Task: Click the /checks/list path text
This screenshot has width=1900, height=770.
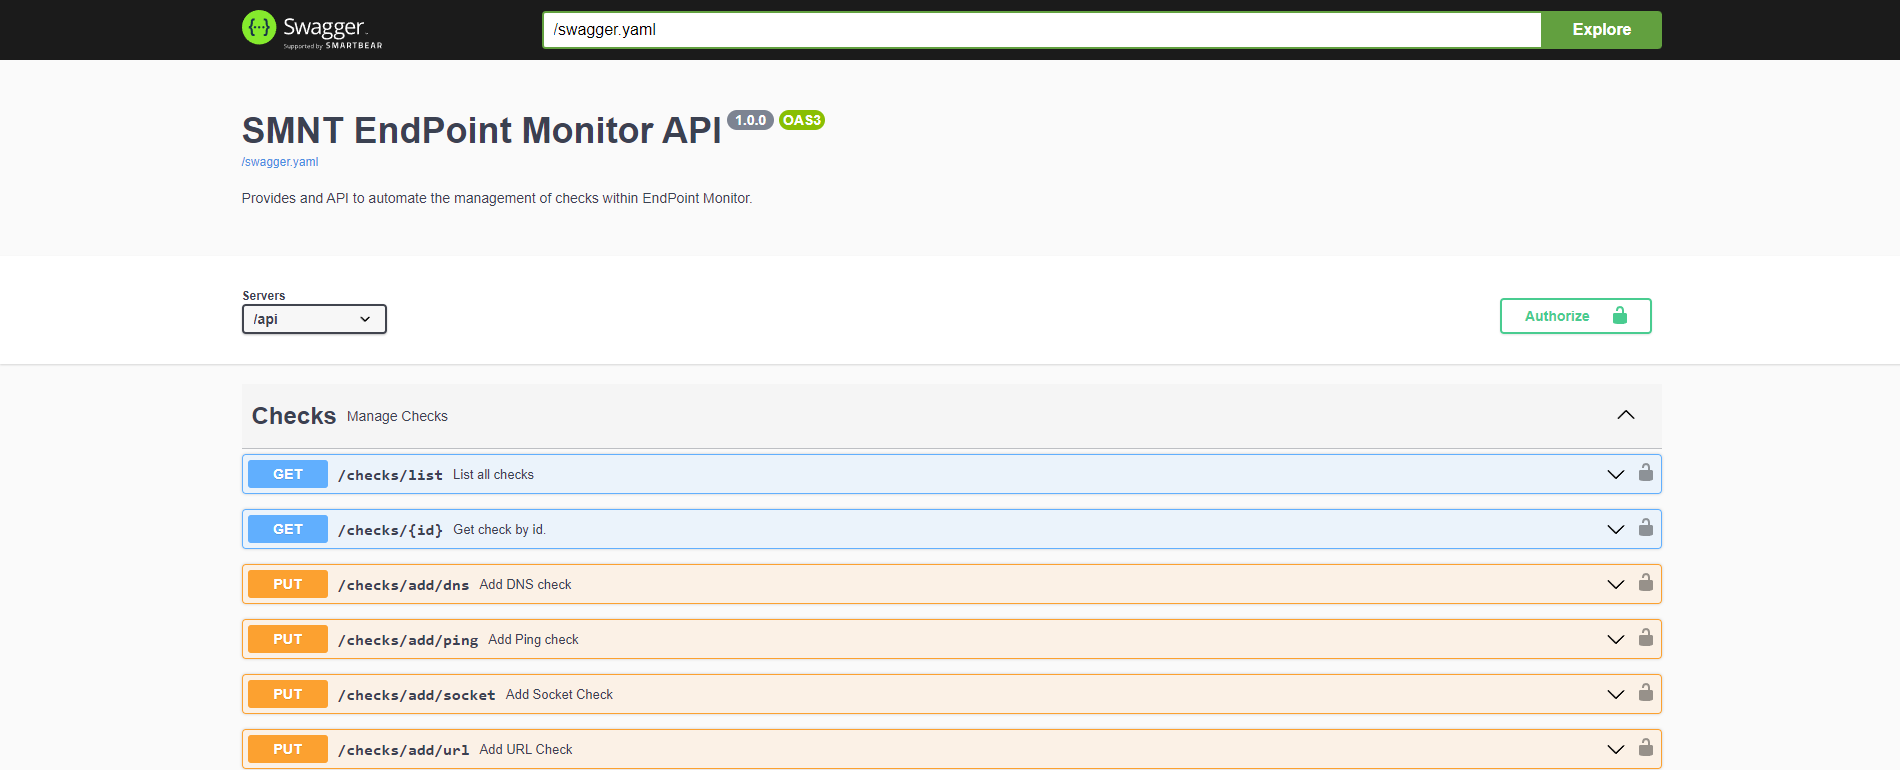Action: pos(390,475)
